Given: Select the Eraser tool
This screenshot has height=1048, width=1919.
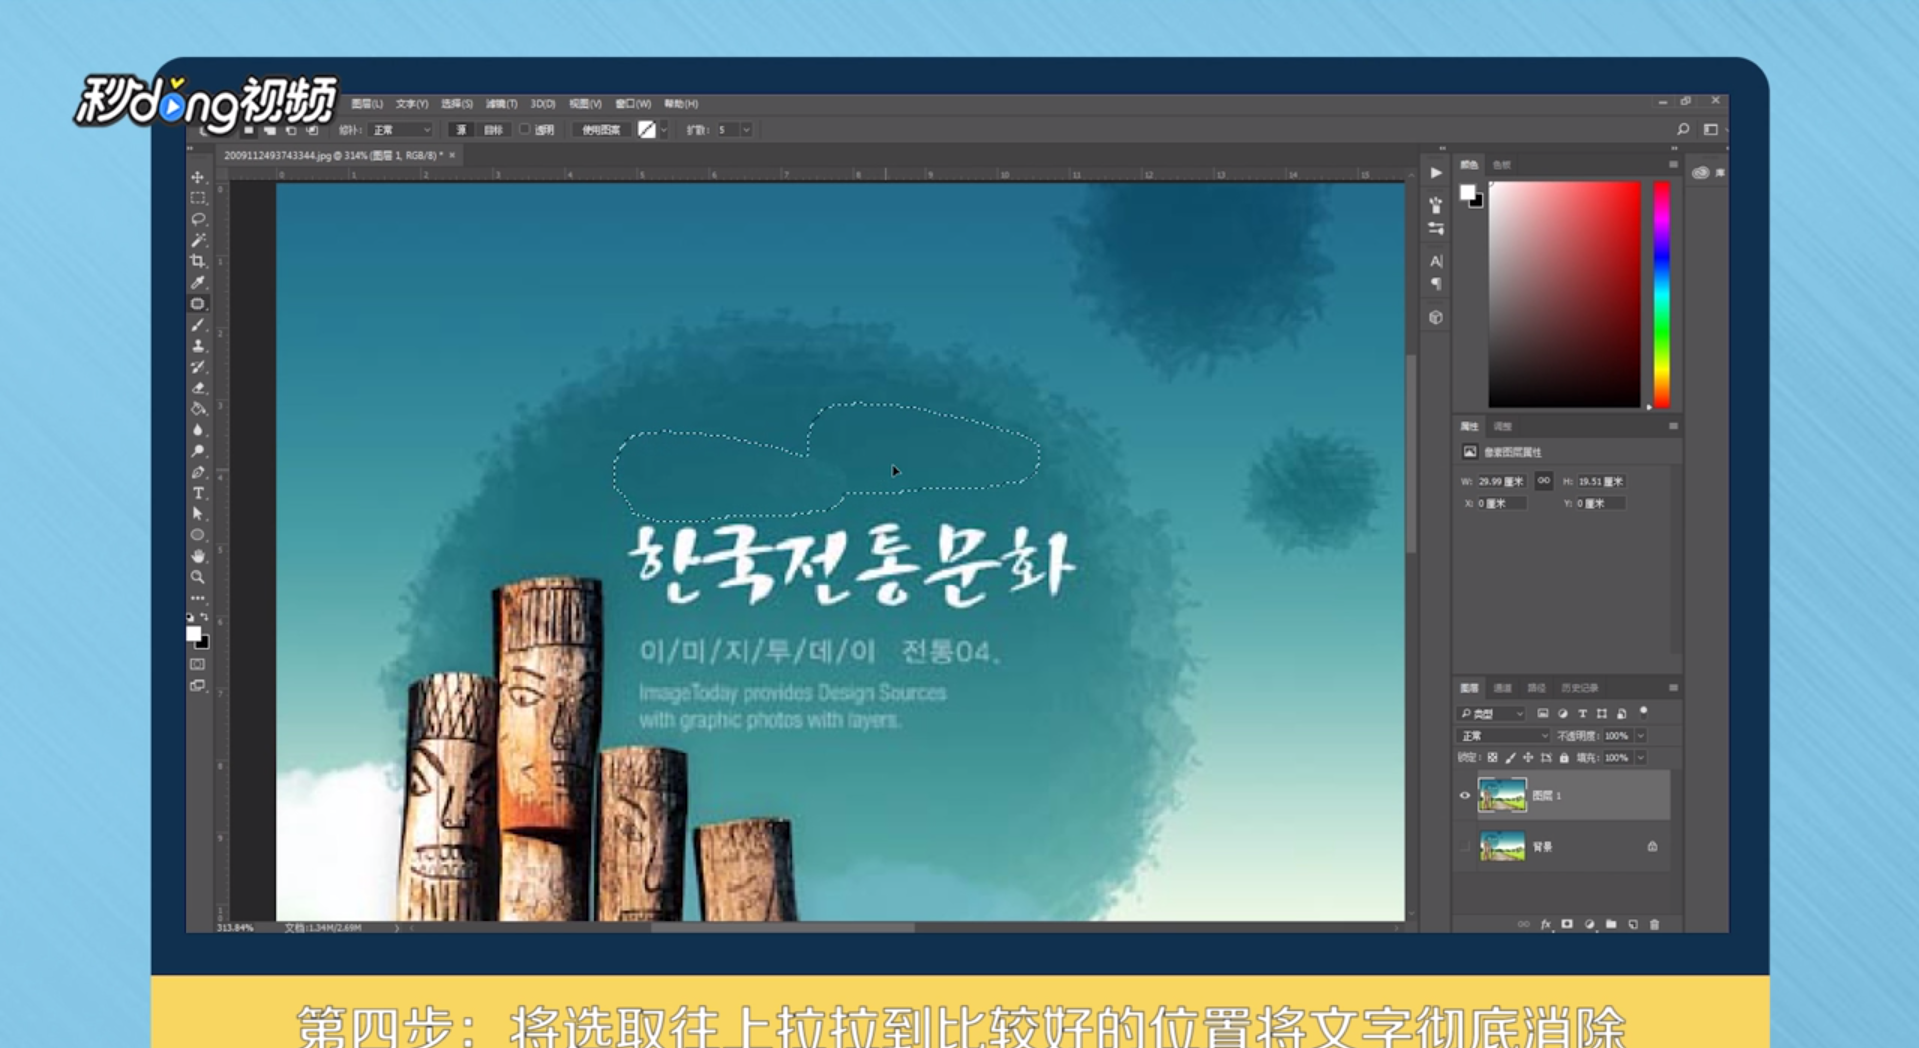Looking at the screenshot, I should pos(198,388).
